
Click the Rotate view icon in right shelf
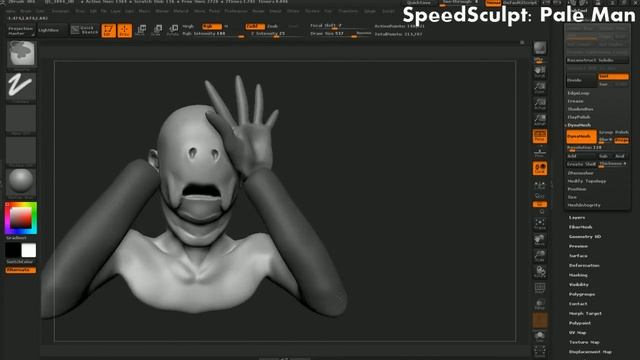pyautogui.click(x=540, y=271)
